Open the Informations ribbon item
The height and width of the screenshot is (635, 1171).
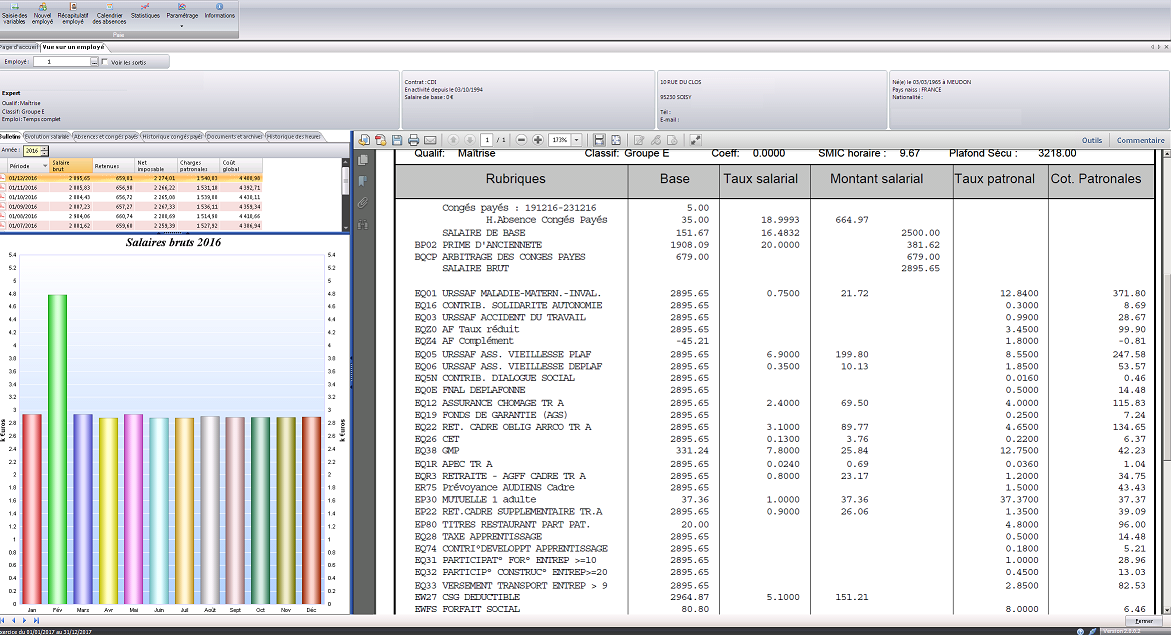pos(220,11)
